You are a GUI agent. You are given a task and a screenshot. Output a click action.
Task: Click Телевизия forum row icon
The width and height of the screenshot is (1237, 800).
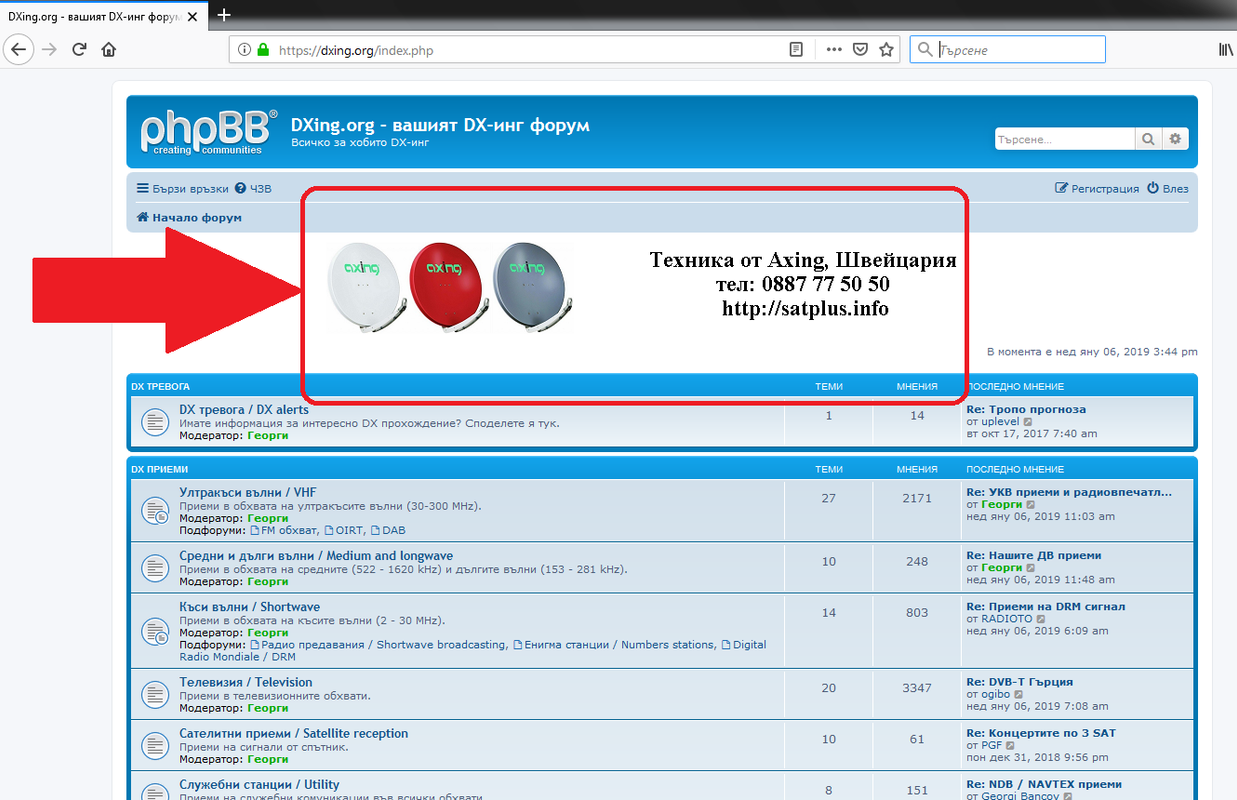tap(153, 694)
